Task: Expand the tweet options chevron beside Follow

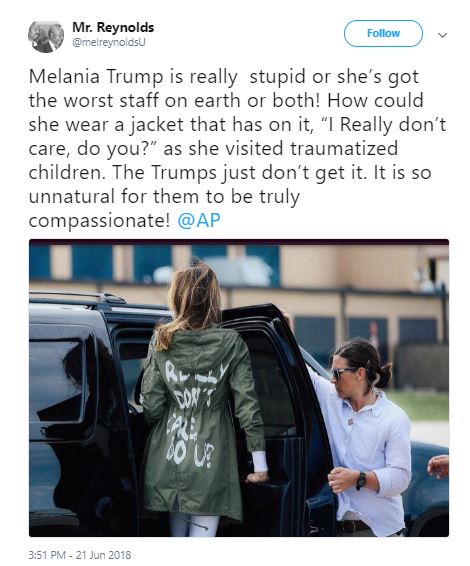Action: click(x=443, y=35)
